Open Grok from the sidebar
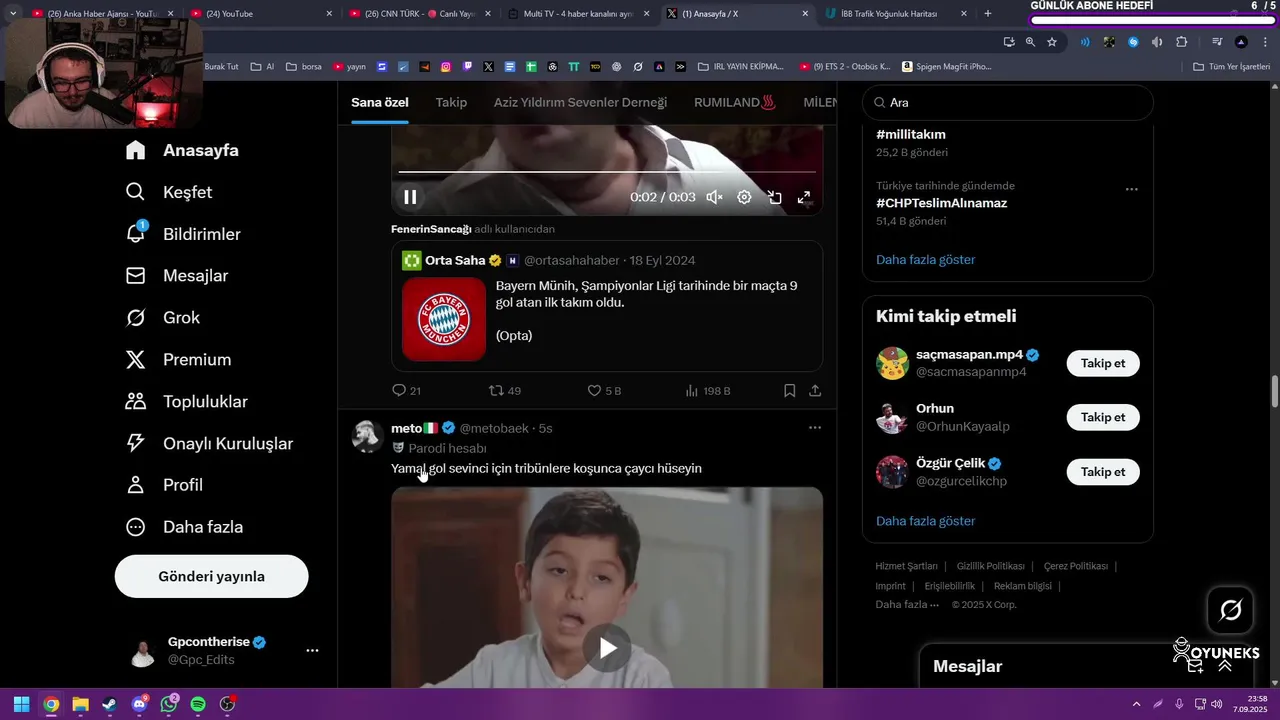1280x720 pixels. [x=163, y=318]
